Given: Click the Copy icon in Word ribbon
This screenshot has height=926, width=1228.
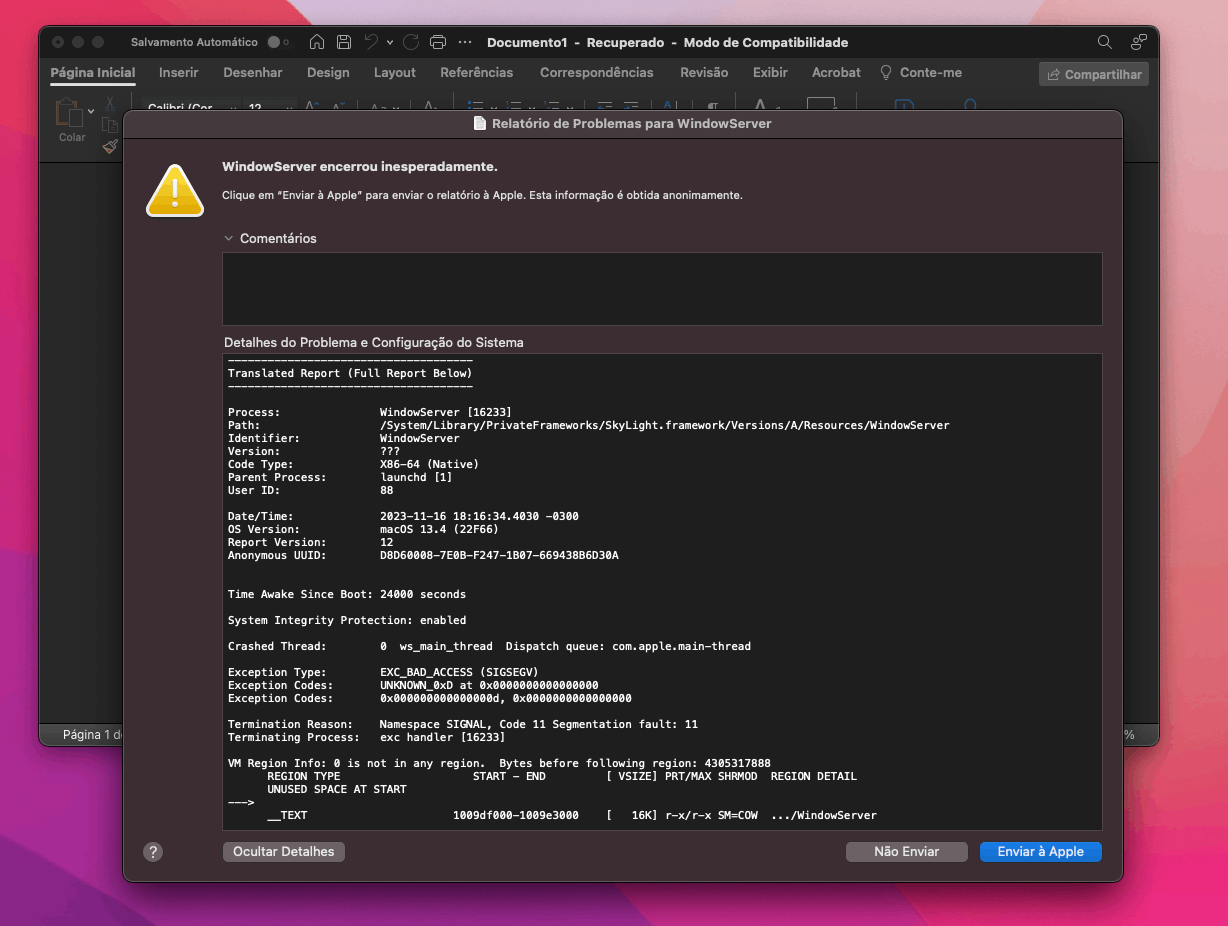Looking at the screenshot, I should click(110, 125).
